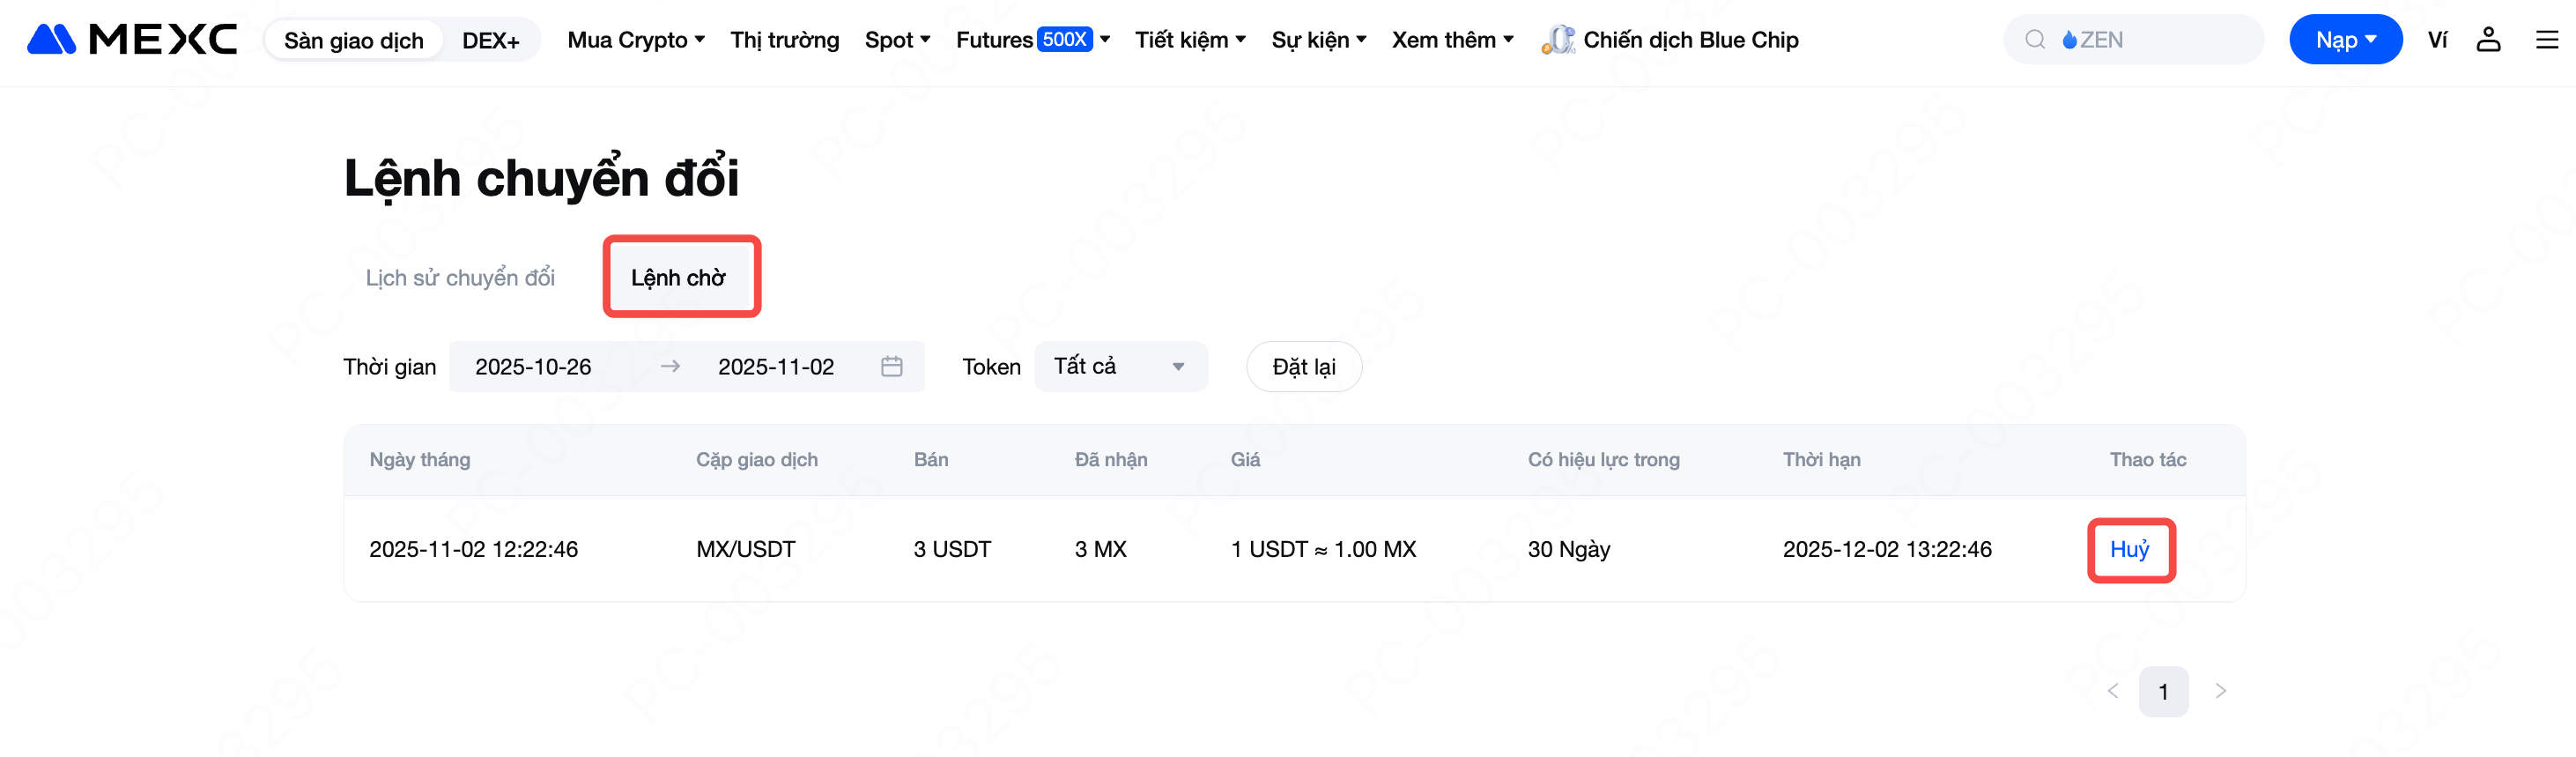Open the Thị trường markets page
The image size is (2576, 757).
point(784,40)
